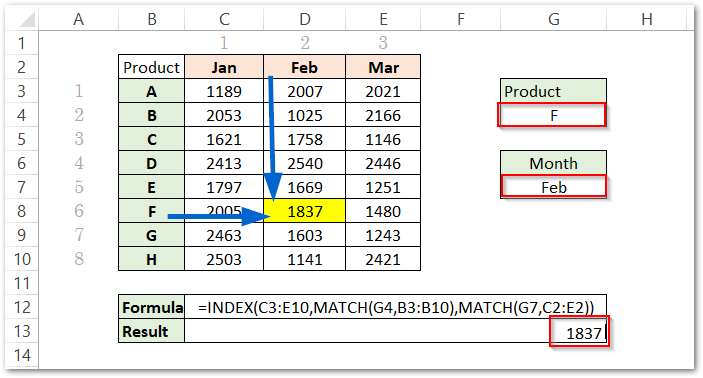
Task: Click cell with value 1025
Action: tap(305, 115)
